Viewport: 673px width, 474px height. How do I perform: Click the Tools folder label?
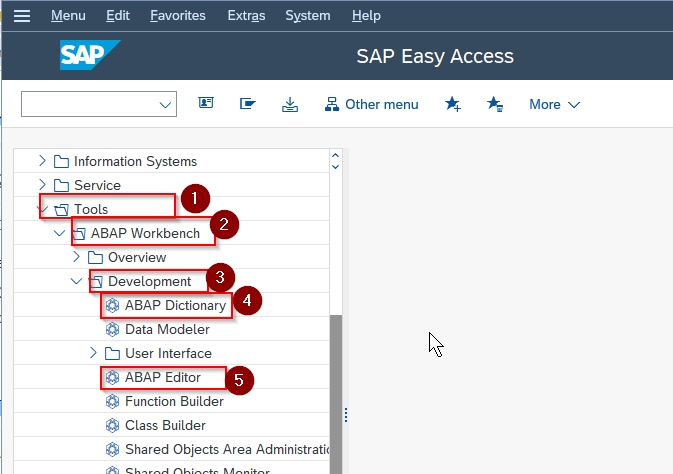coord(91,210)
